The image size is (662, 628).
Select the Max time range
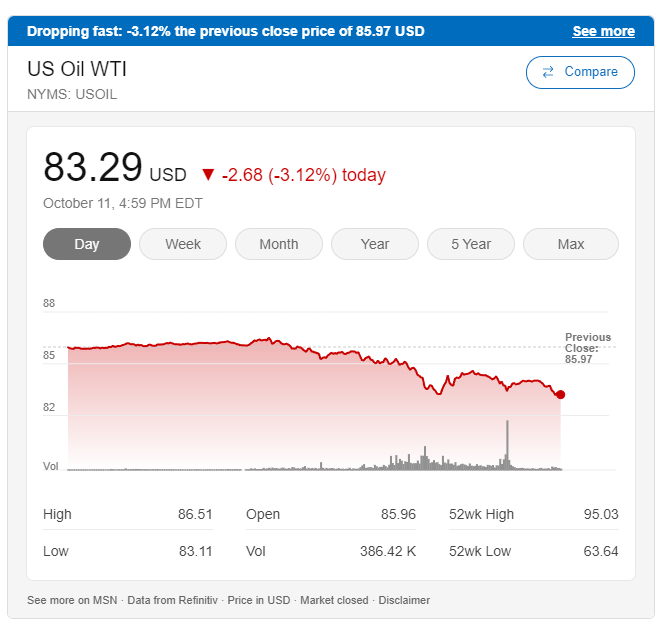coord(571,244)
